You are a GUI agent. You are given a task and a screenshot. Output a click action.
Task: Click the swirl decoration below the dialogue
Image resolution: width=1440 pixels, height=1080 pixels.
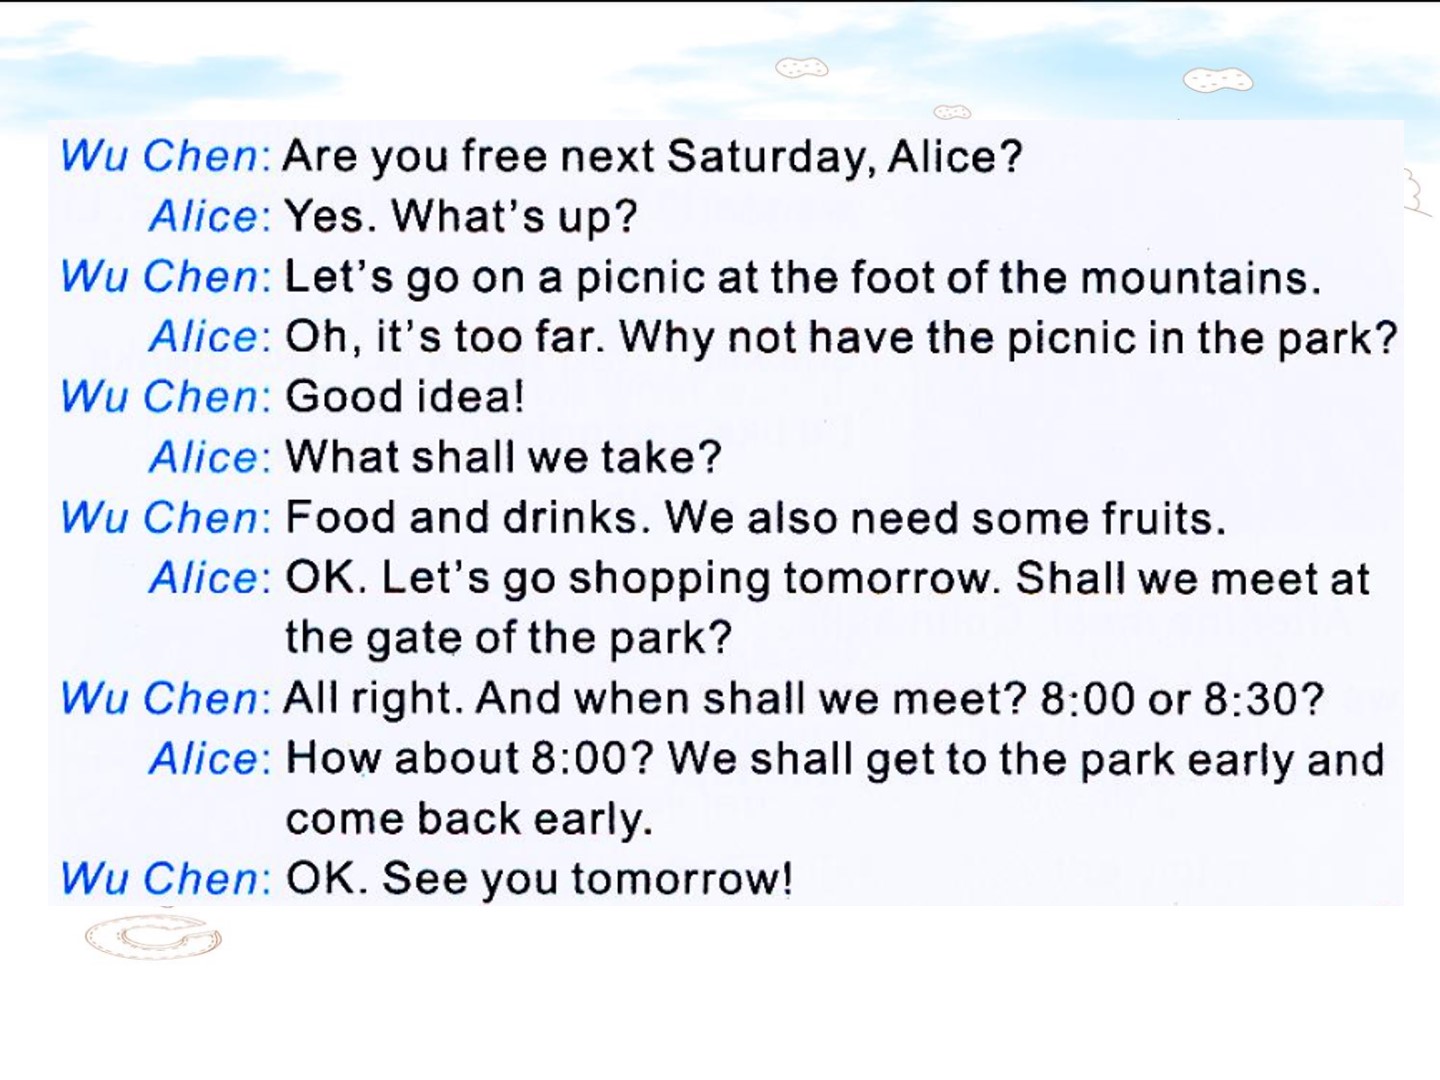[x=153, y=937]
